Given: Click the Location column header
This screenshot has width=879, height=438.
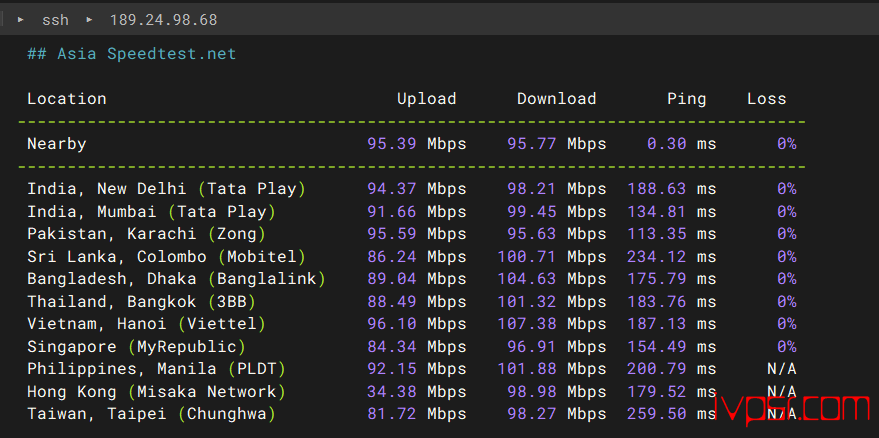Looking at the screenshot, I should click(67, 99).
